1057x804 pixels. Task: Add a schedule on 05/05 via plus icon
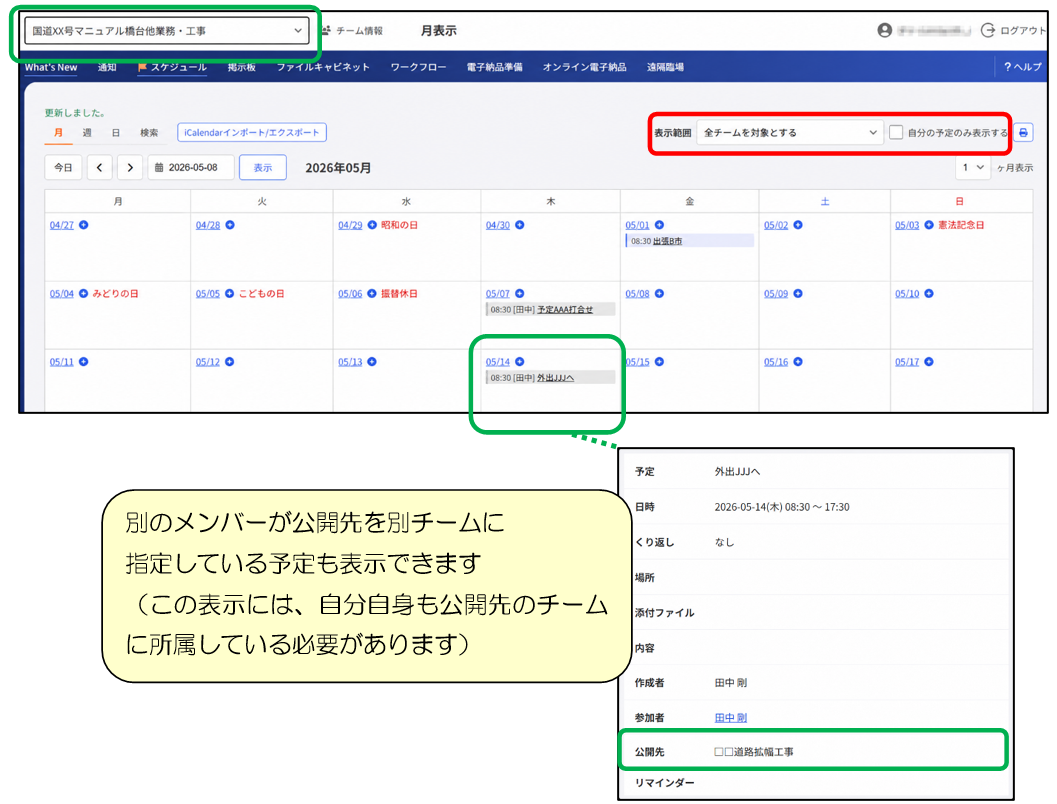click(x=230, y=294)
